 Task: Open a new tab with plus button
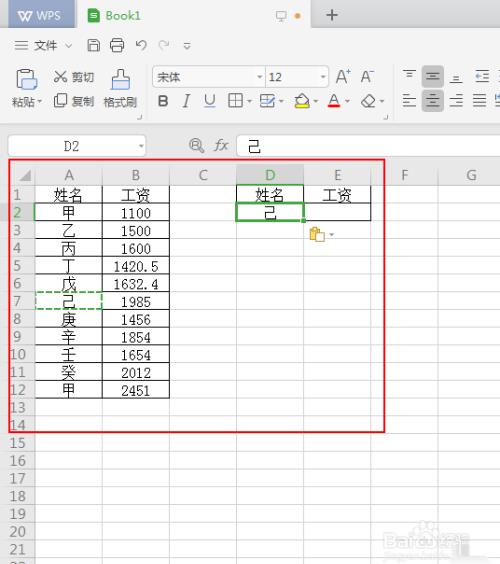(x=332, y=15)
